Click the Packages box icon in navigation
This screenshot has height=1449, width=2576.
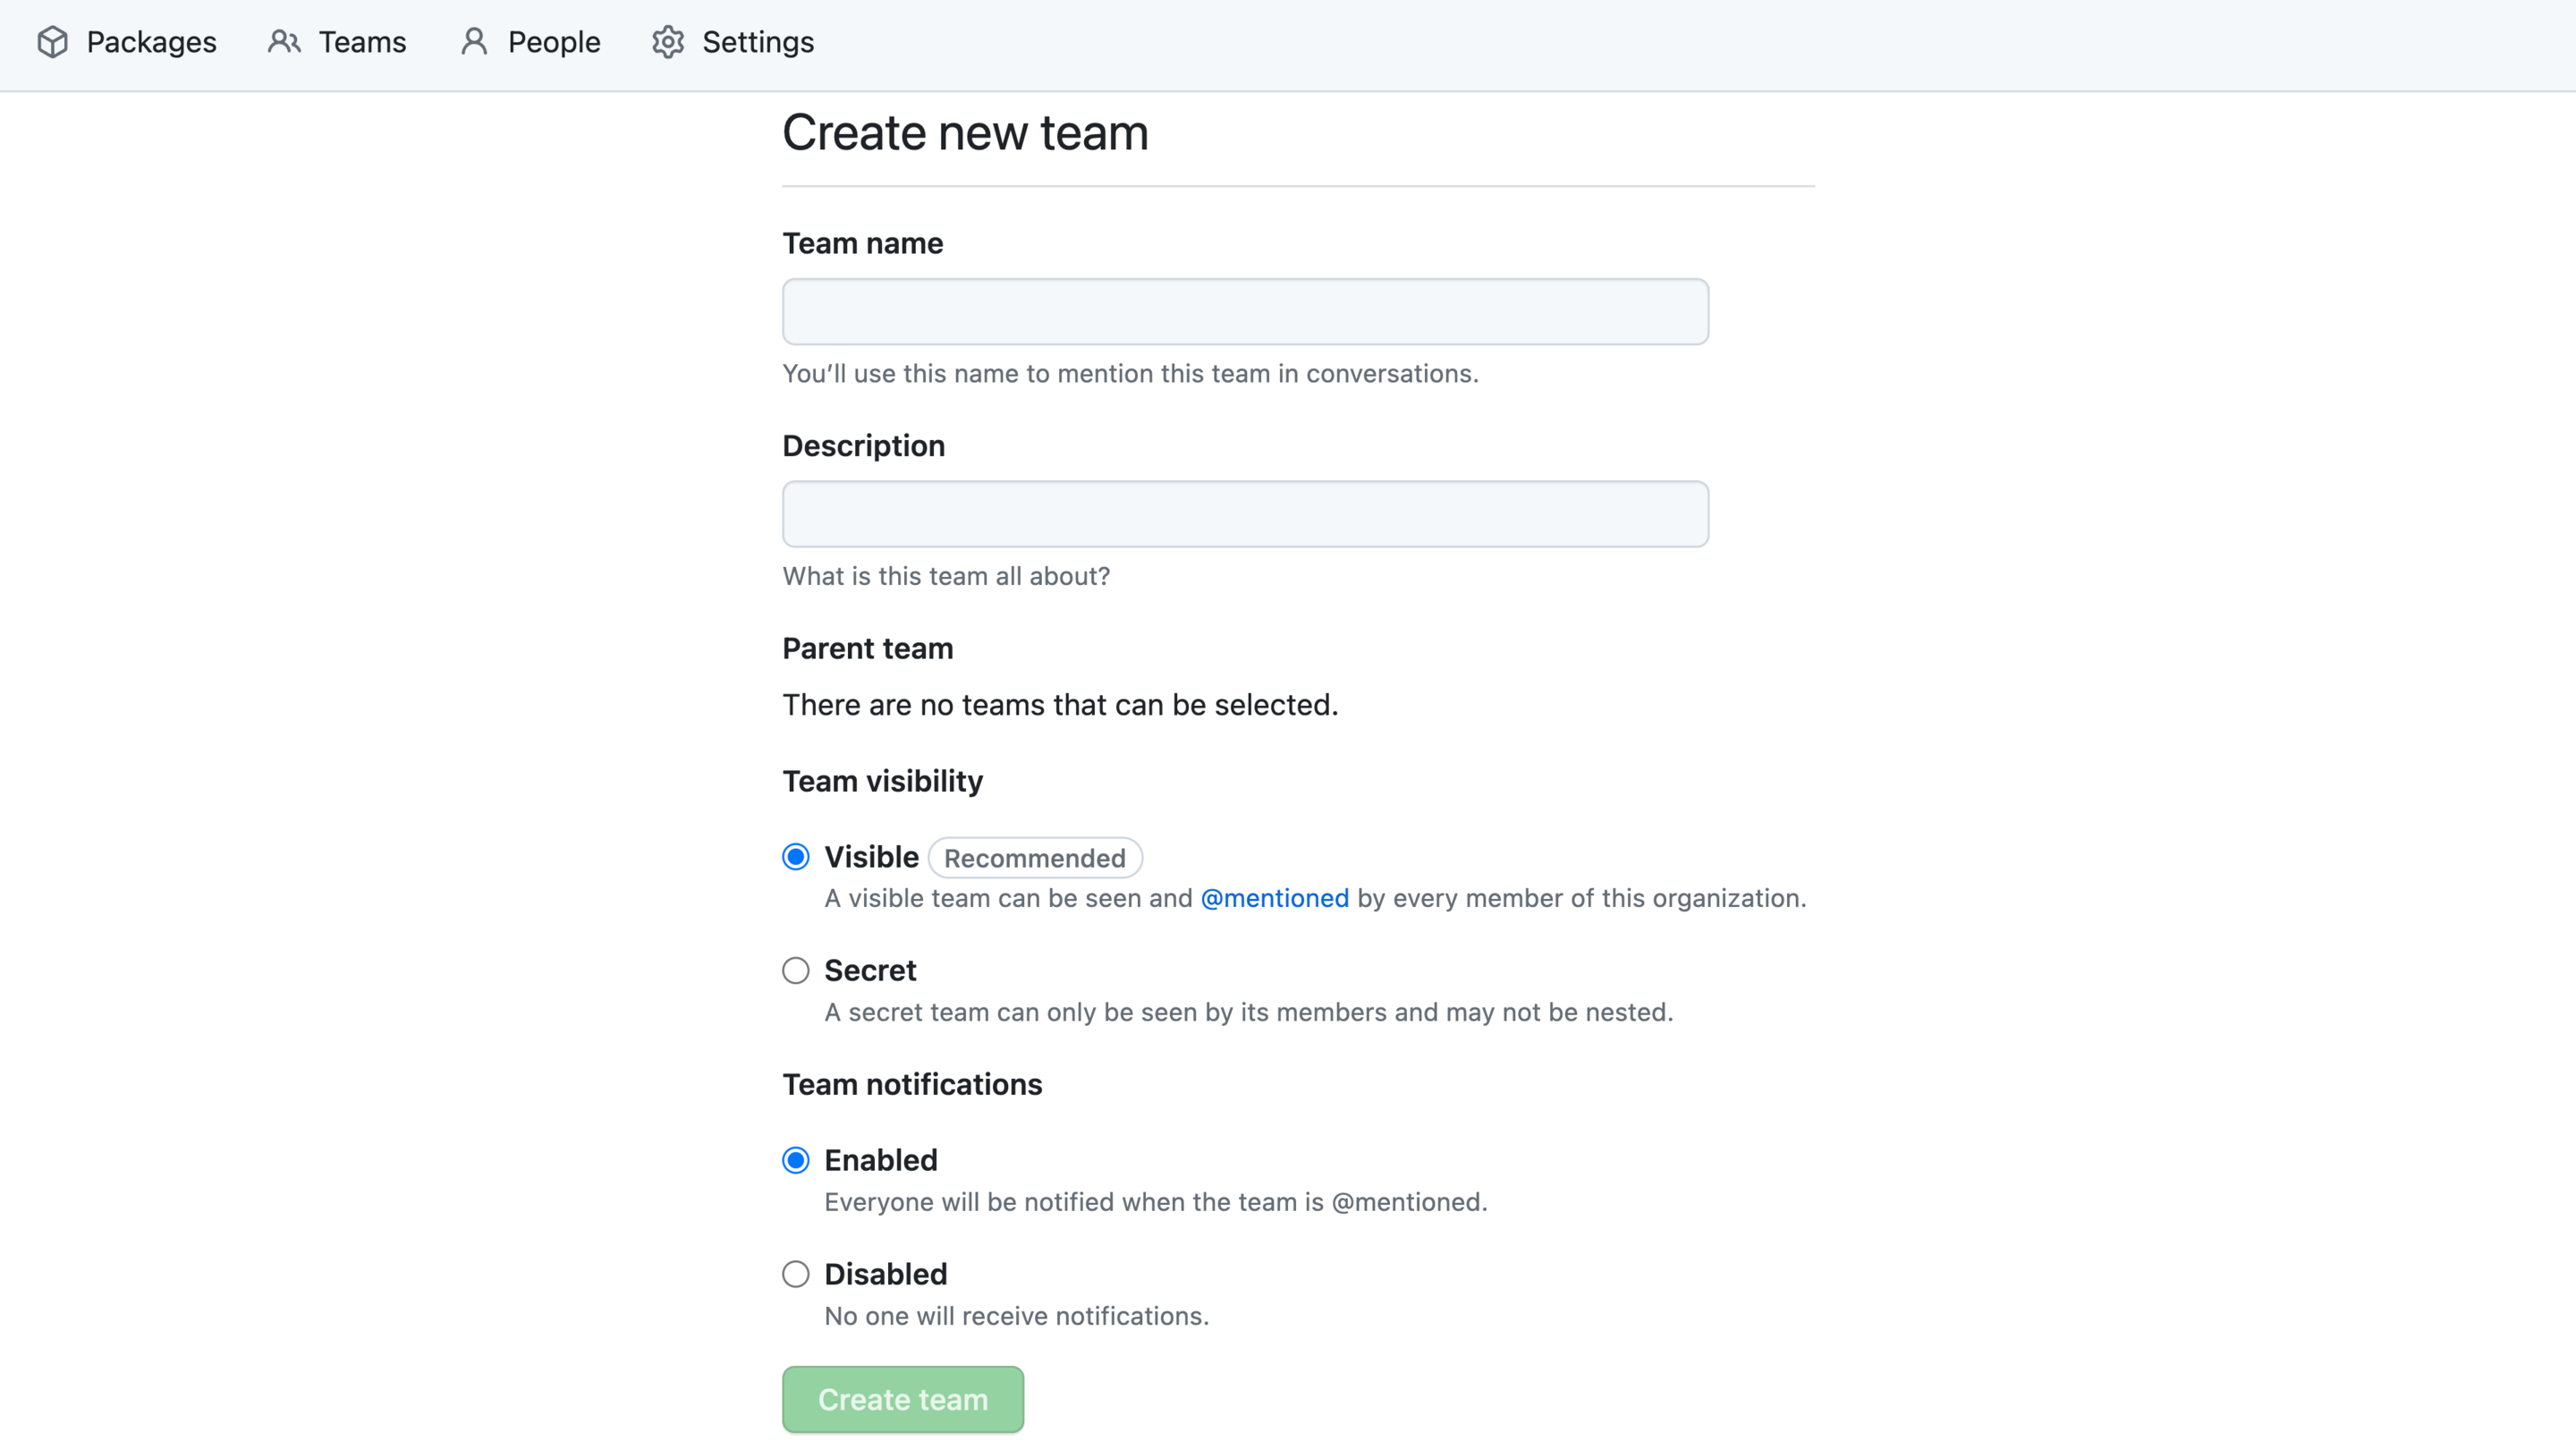[x=52, y=42]
